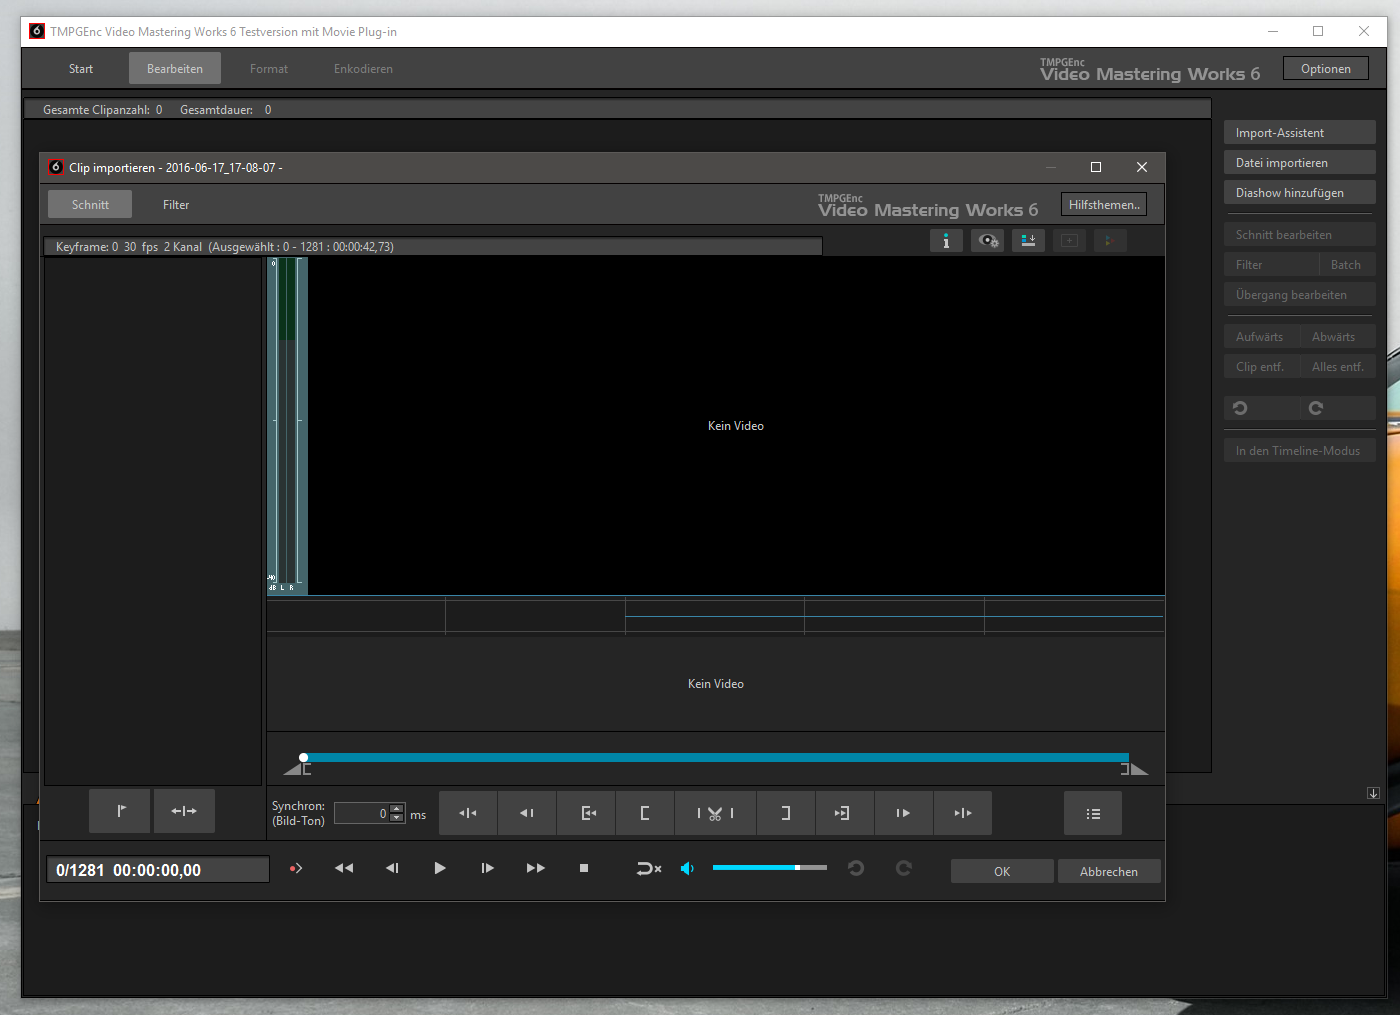Viewport: 1400px width, 1015px height.
Task: Switch to the Filter tab in dialog
Action: click(x=176, y=205)
